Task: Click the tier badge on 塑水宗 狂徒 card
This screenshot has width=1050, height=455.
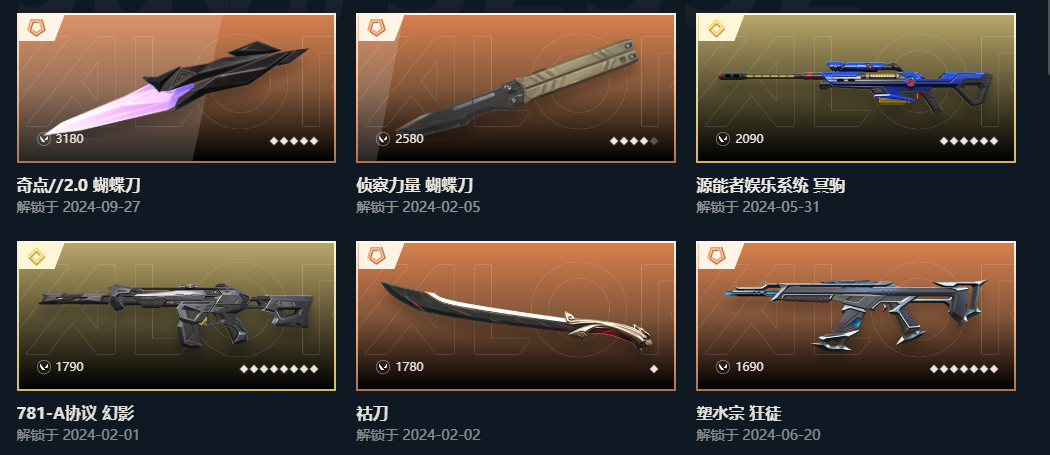Action: 717,256
